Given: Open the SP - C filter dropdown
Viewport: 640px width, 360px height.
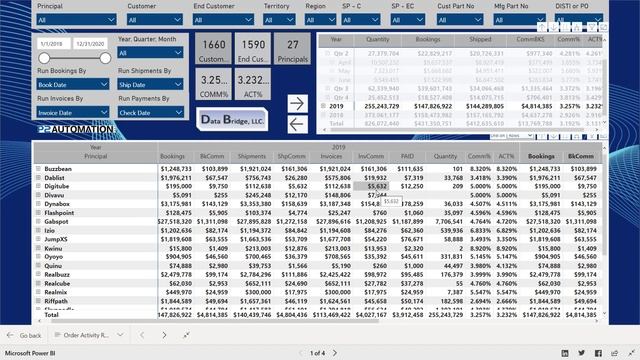Looking at the screenshot, I should (x=361, y=20).
